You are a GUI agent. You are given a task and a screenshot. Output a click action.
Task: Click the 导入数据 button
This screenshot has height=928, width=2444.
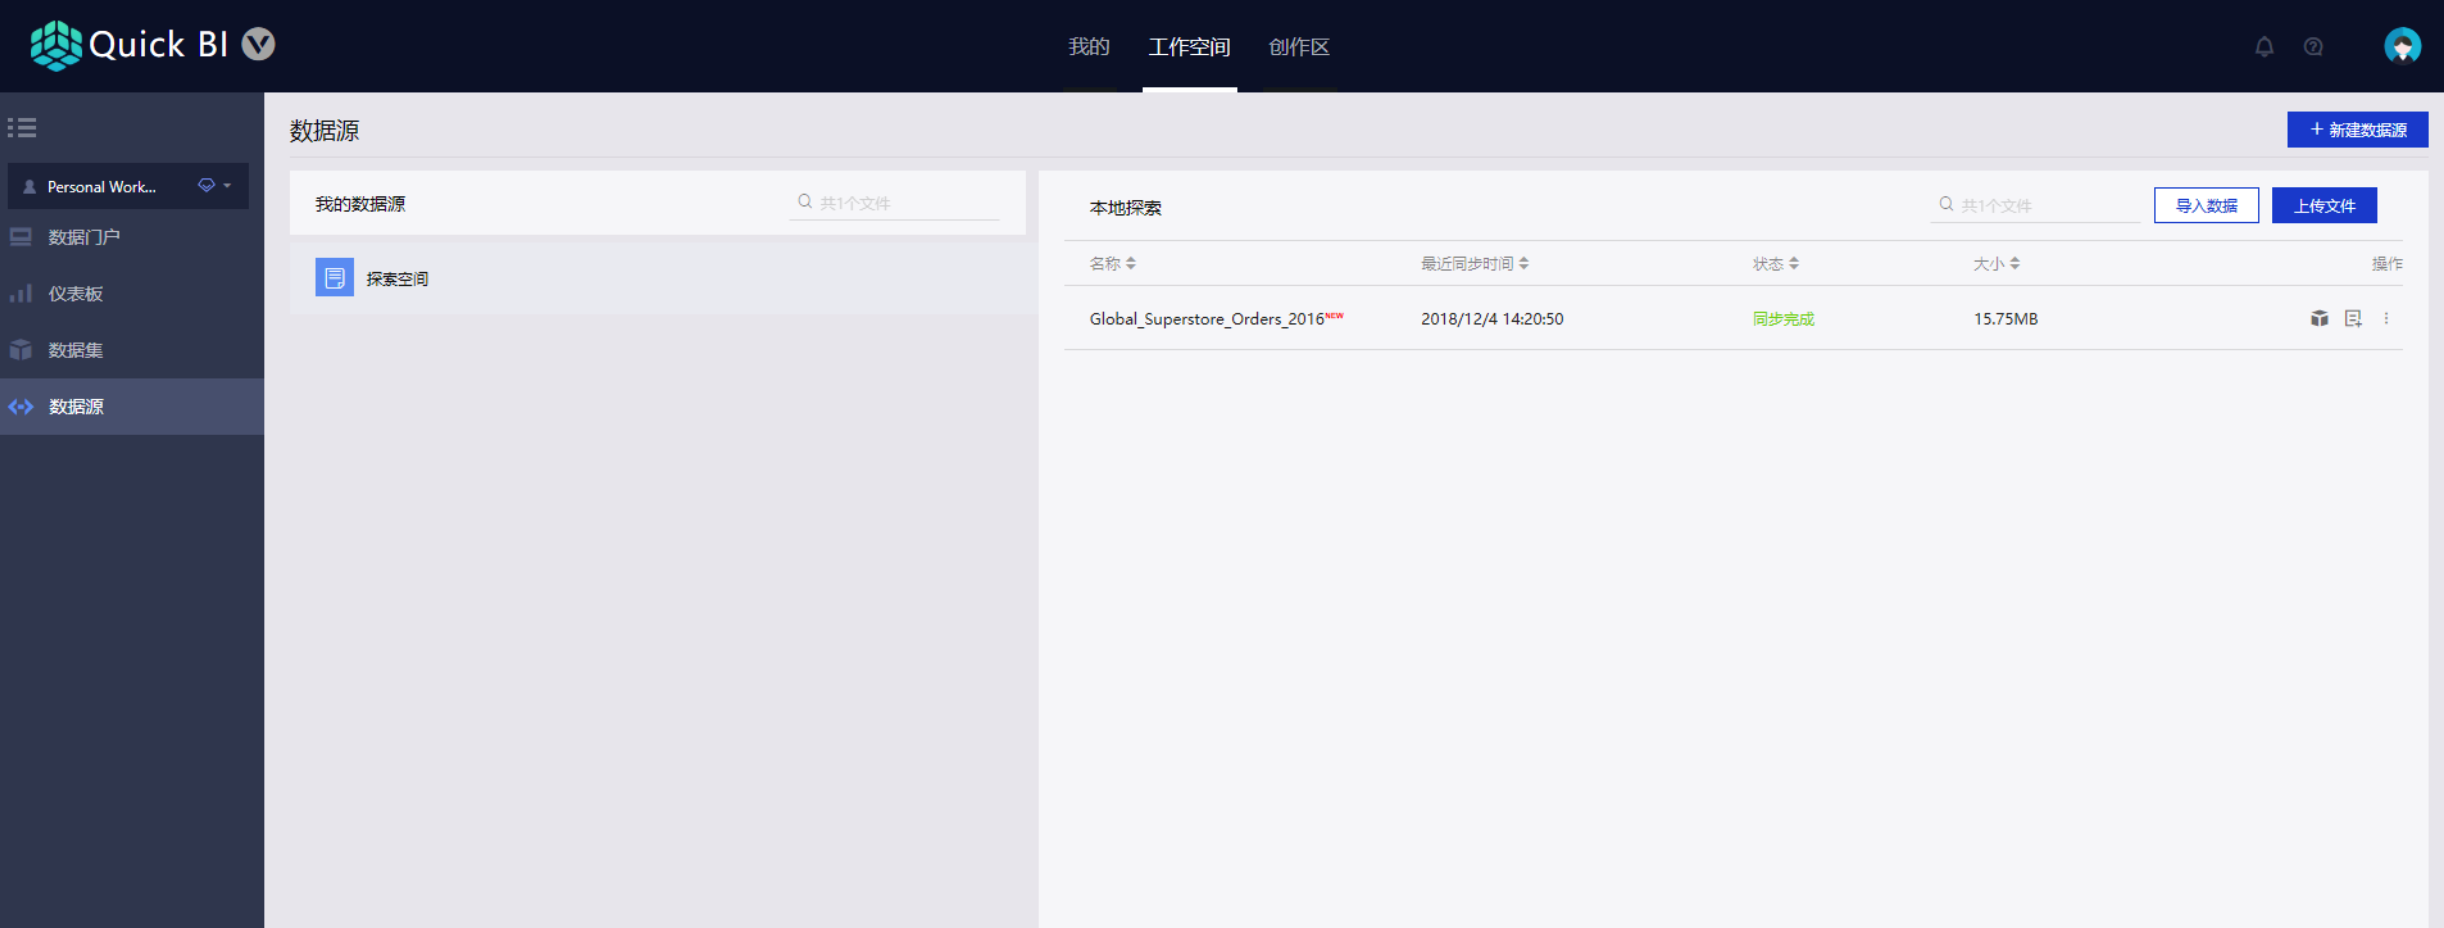tap(2206, 205)
